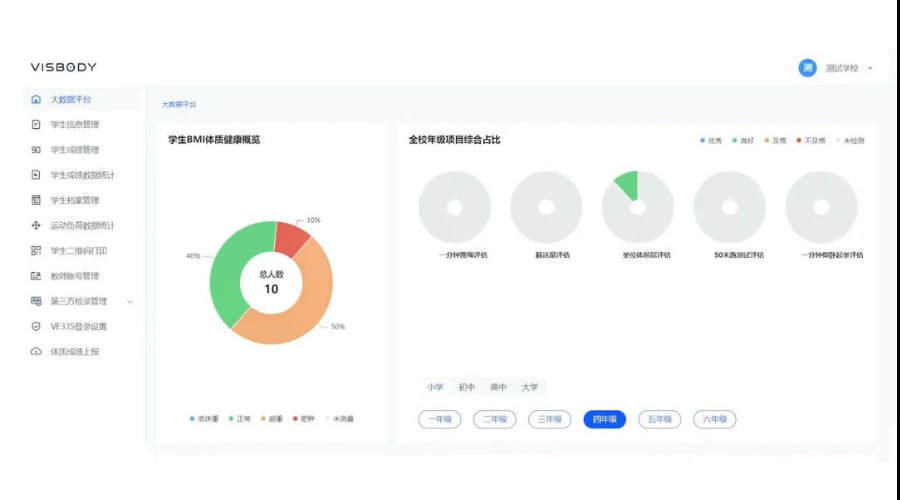900x500 pixels.
Task: Click the archive icon for 学生档案管理
Action: (36, 200)
